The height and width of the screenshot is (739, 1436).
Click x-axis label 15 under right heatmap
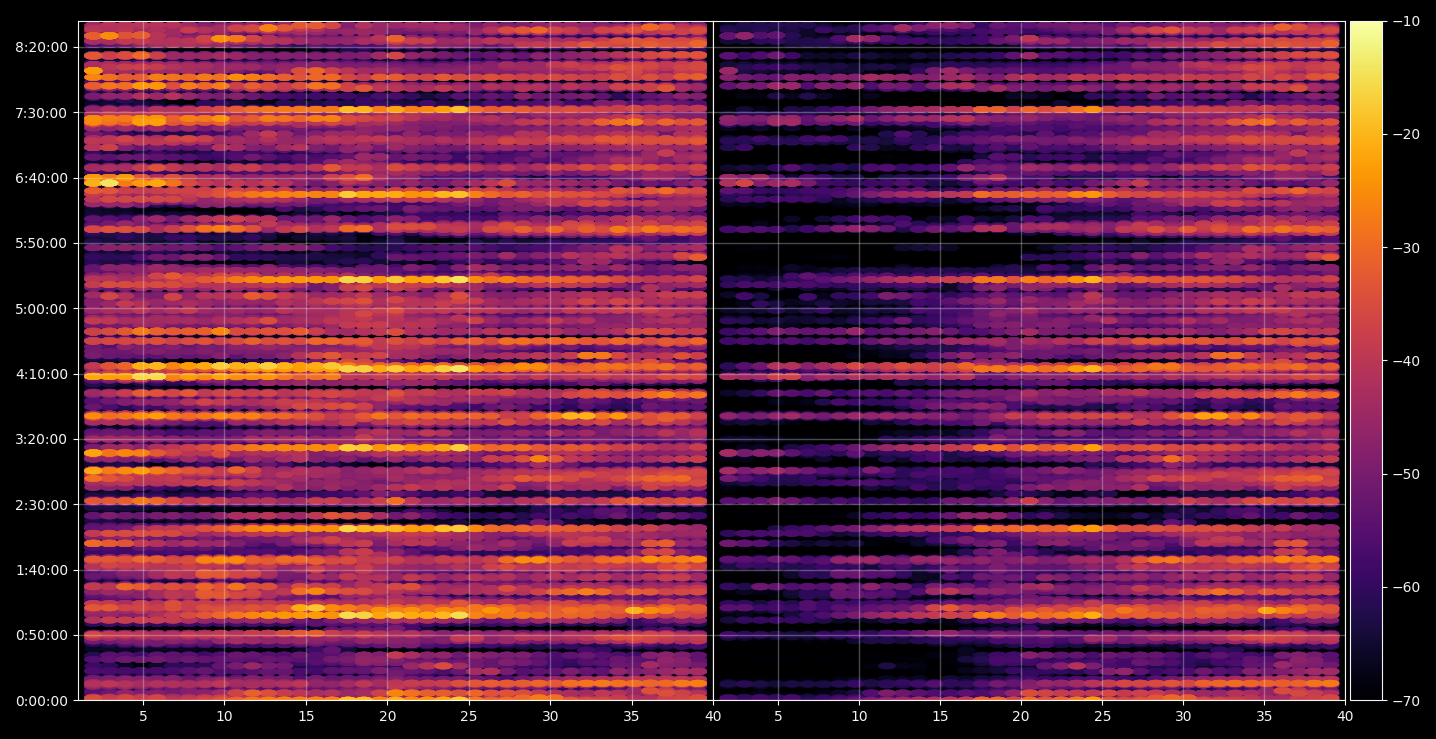coord(940,716)
